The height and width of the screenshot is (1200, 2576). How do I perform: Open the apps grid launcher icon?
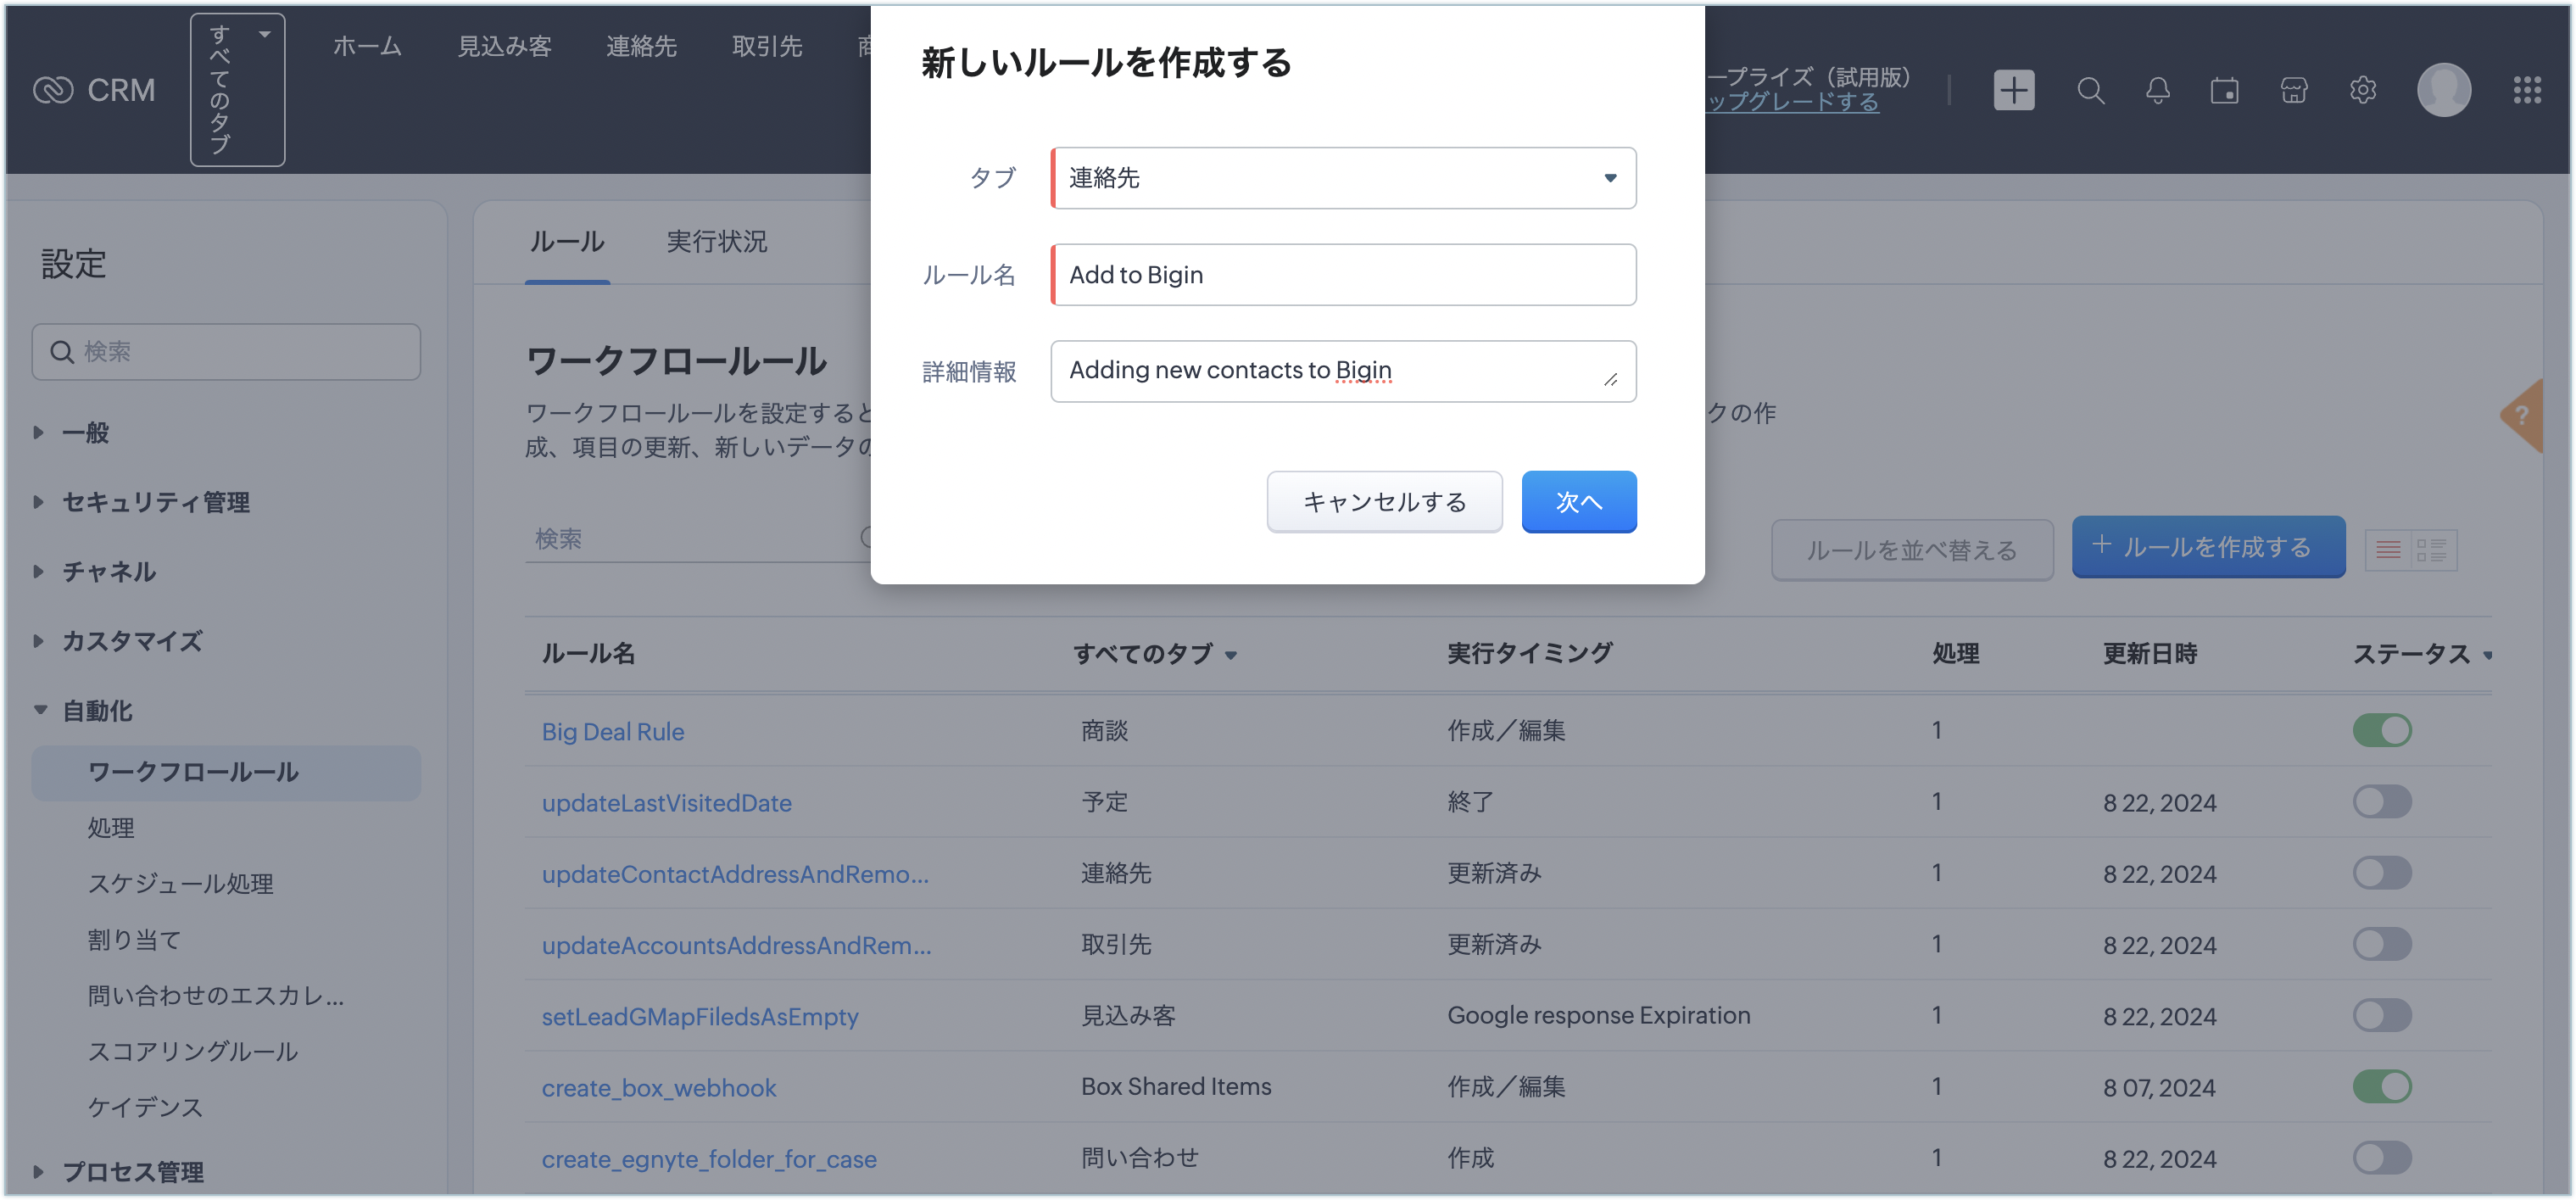click(2526, 90)
